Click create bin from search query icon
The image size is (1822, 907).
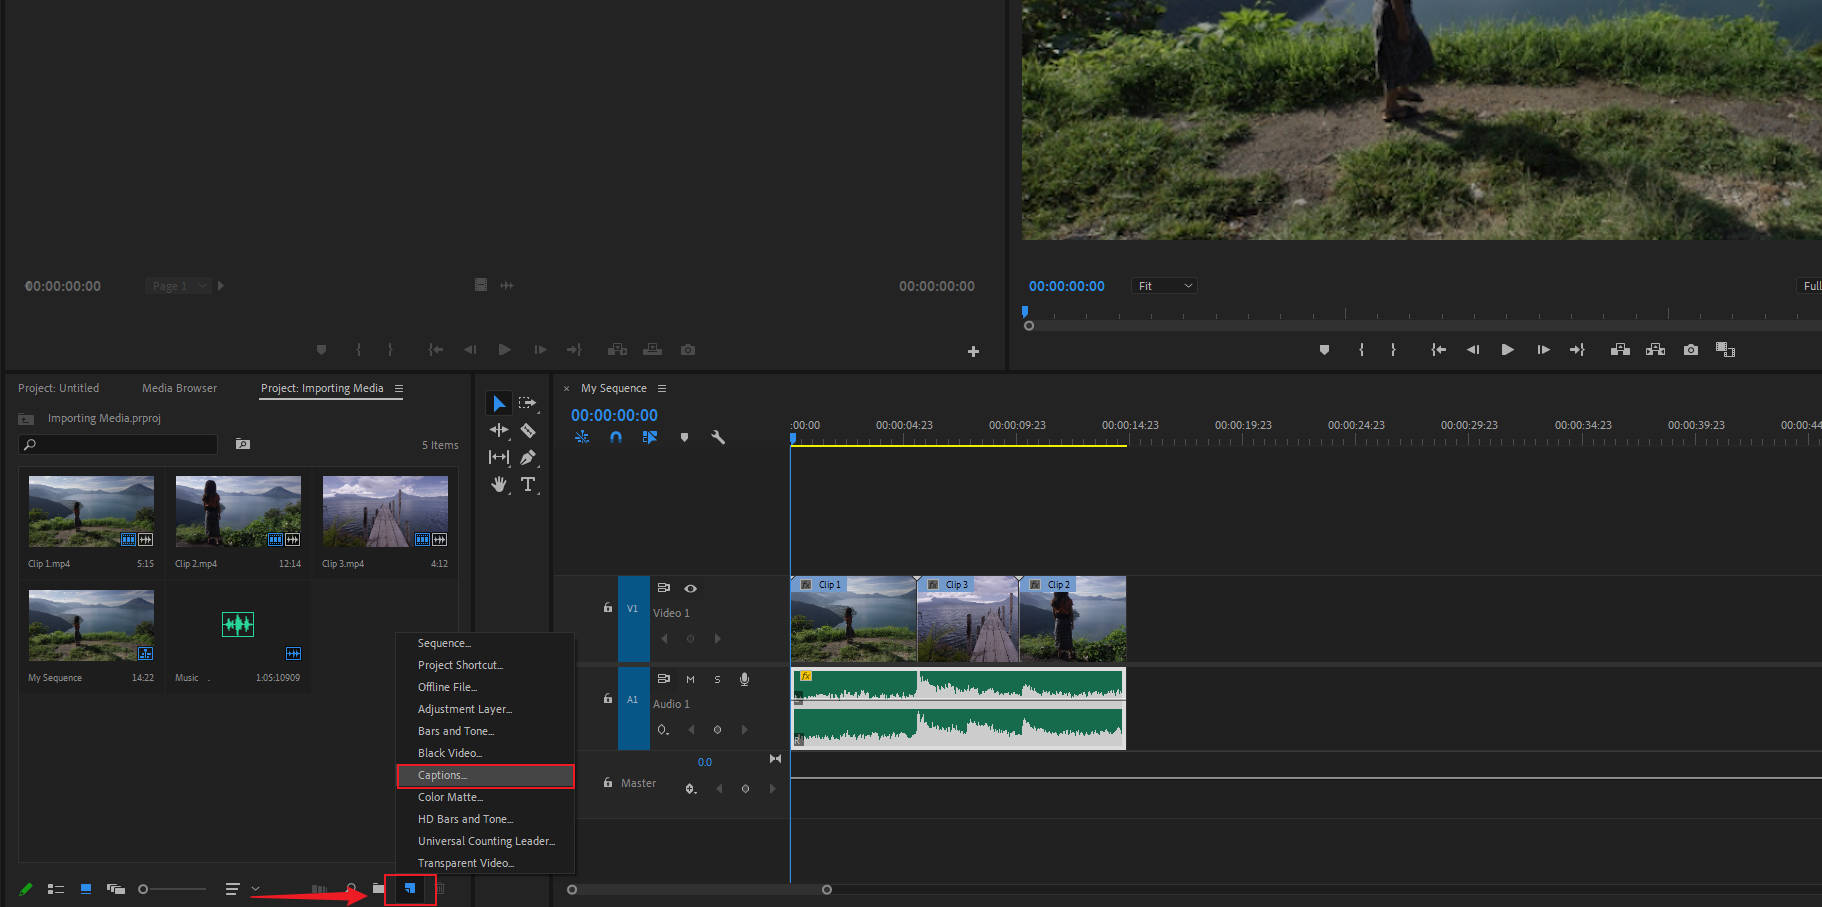click(243, 444)
